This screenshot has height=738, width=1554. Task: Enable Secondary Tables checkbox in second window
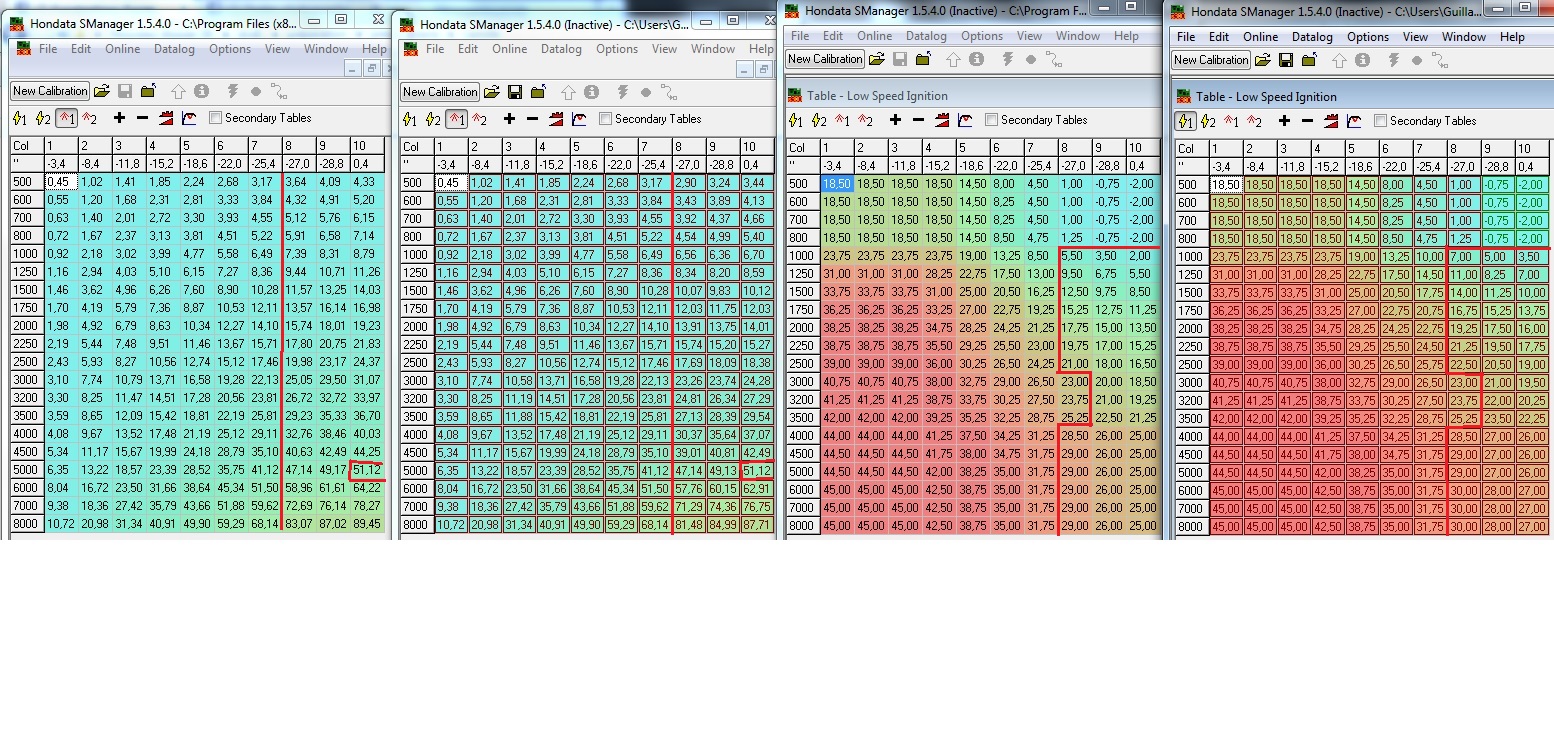605,119
